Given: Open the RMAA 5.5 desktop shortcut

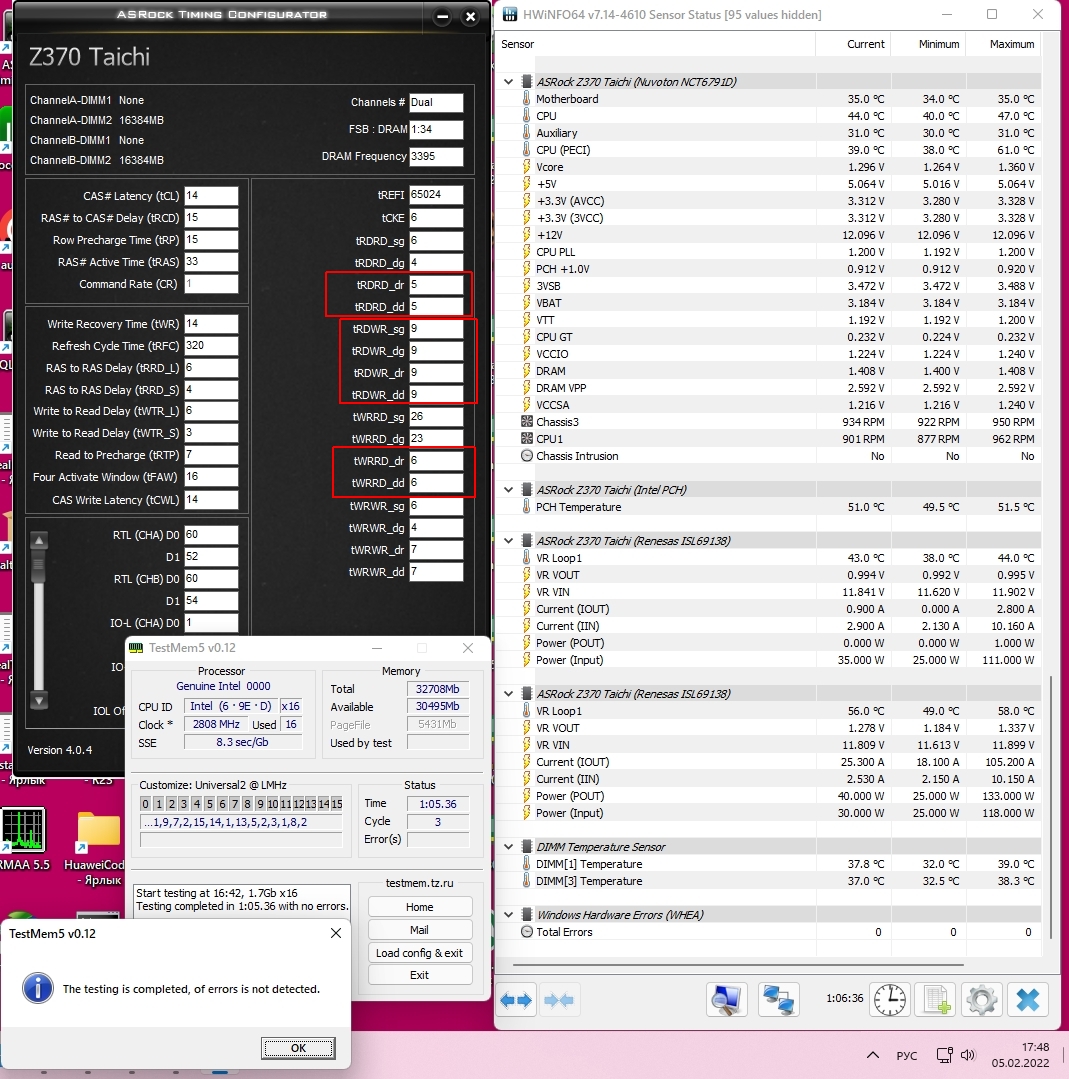Looking at the screenshot, I should click(x=24, y=840).
